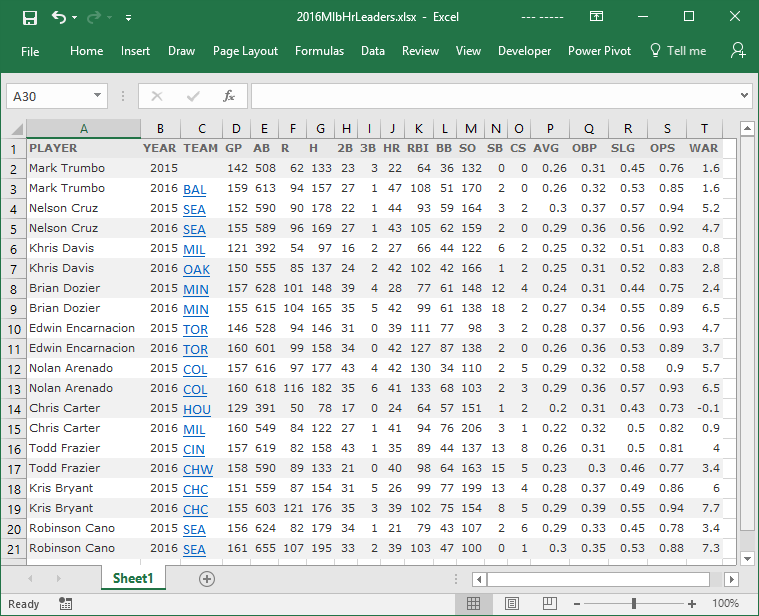Open Ribbon Display Options icon
The image size is (759, 616).
(596, 17)
